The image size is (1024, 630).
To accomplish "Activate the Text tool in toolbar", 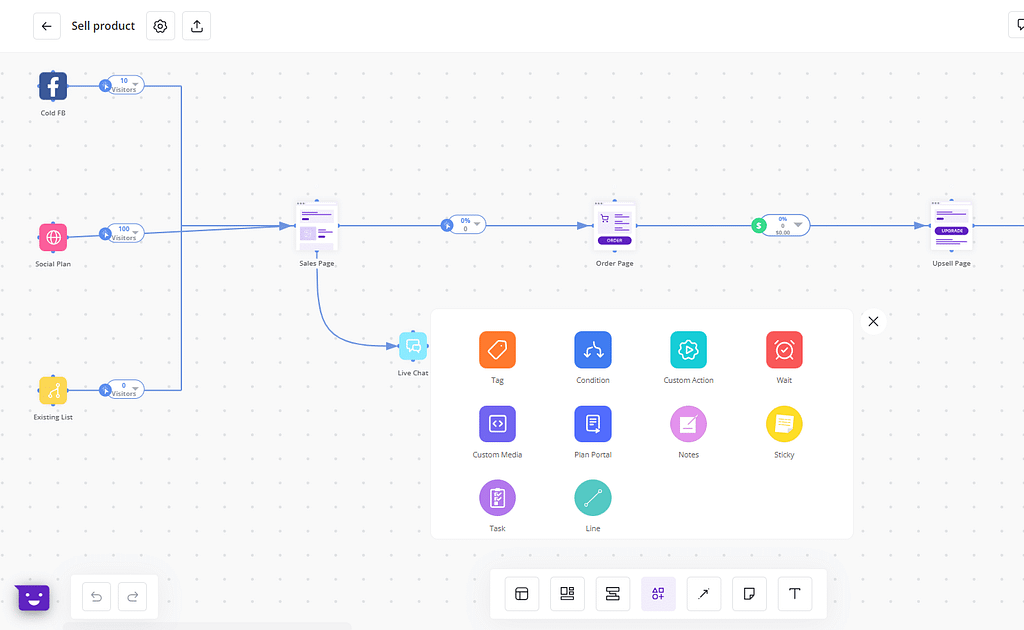I will (x=795, y=594).
